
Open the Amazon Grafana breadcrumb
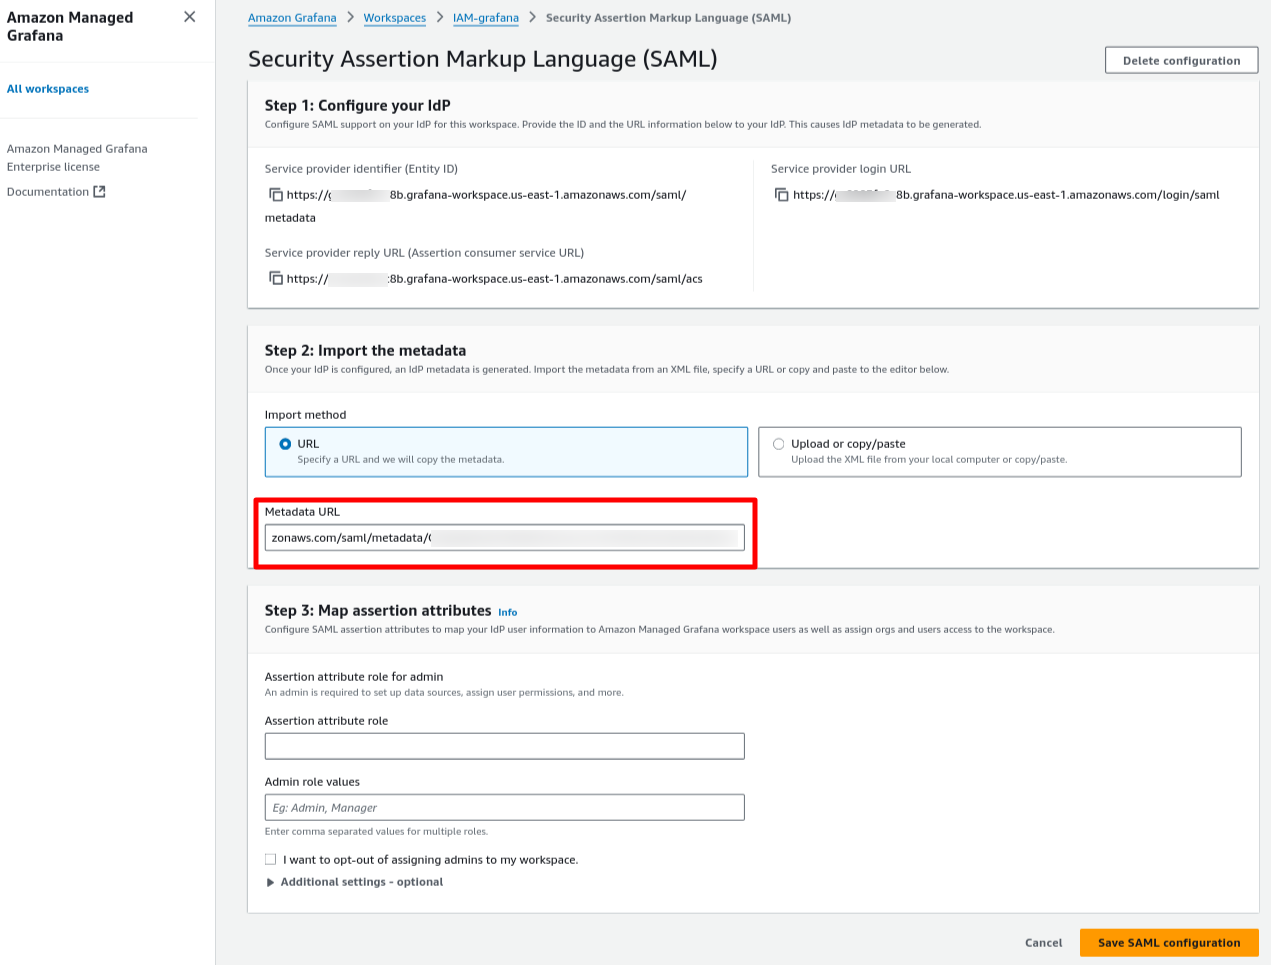[292, 17]
